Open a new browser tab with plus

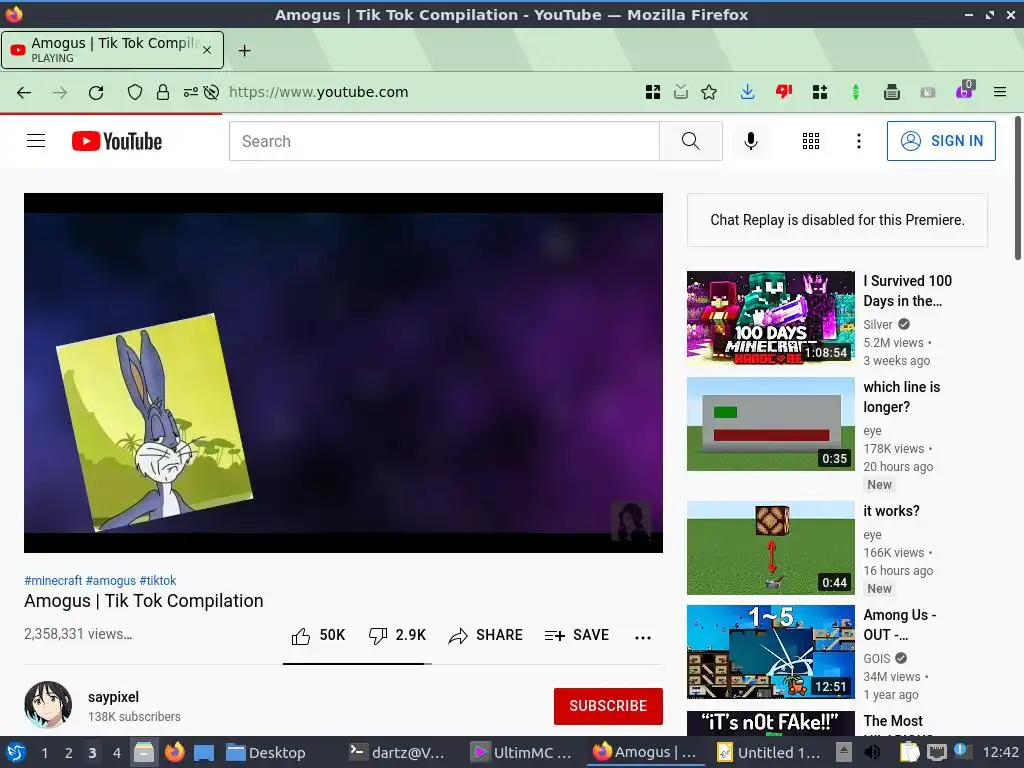244,50
